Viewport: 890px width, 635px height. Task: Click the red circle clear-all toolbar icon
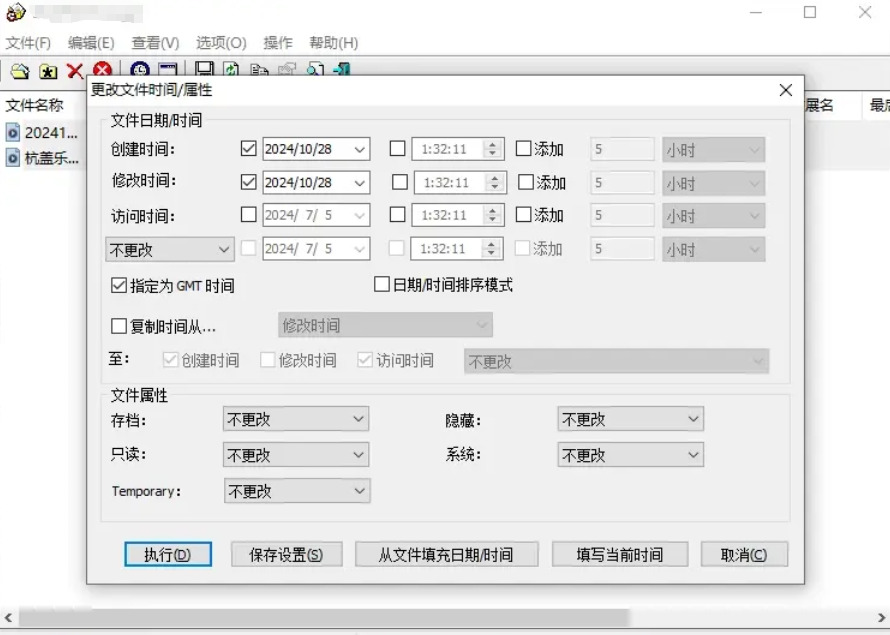(x=102, y=71)
